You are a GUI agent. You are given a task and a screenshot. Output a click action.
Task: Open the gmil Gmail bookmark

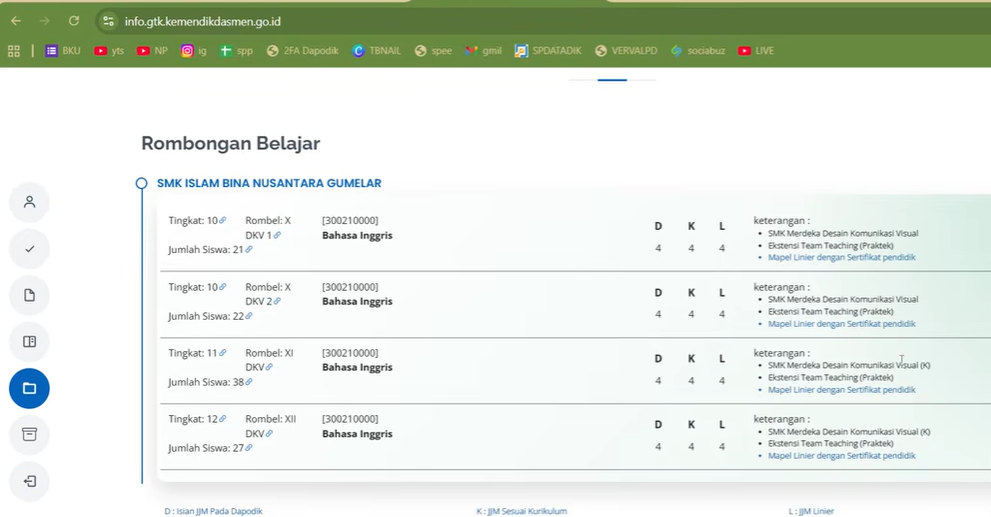click(483, 51)
